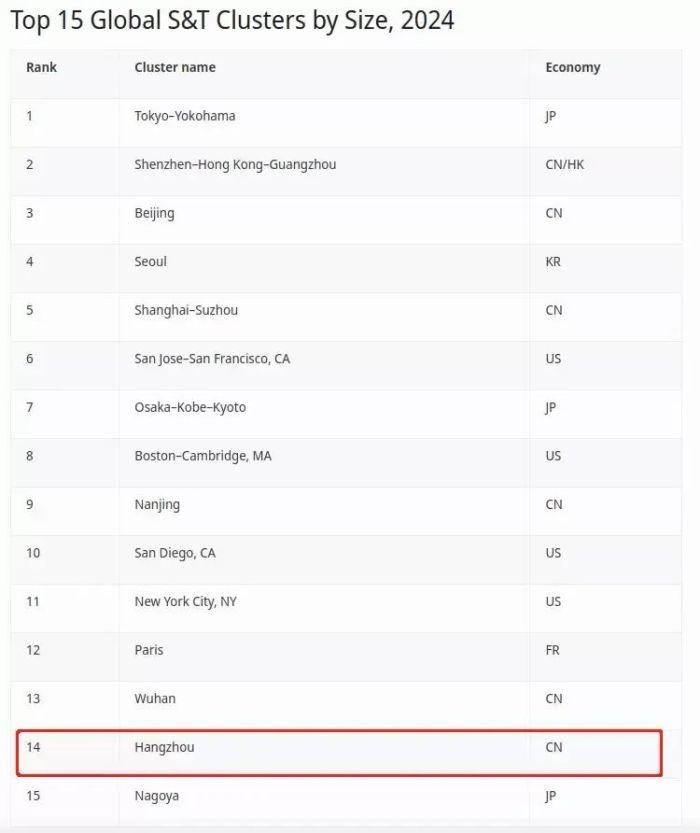Screen dimensions: 700x833
Task: Click the CN/HK economy code
Action: click(565, 164)
